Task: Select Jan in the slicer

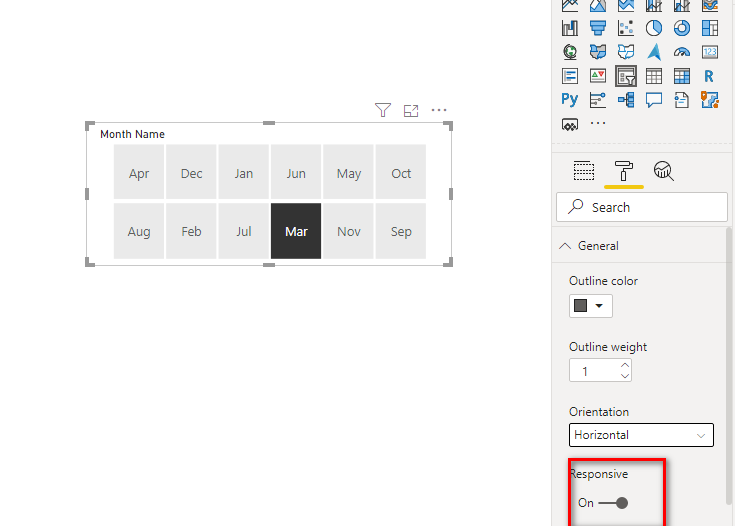Action: click(x=244, y=173)
